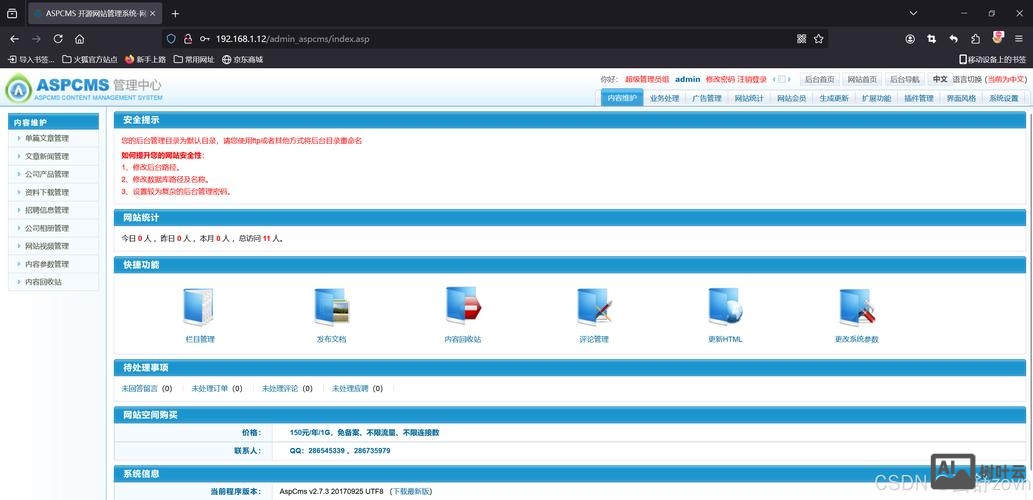Click the 未回答留言 pending link
Screen dimensions: 1033x500
click(x=140, y=389)
